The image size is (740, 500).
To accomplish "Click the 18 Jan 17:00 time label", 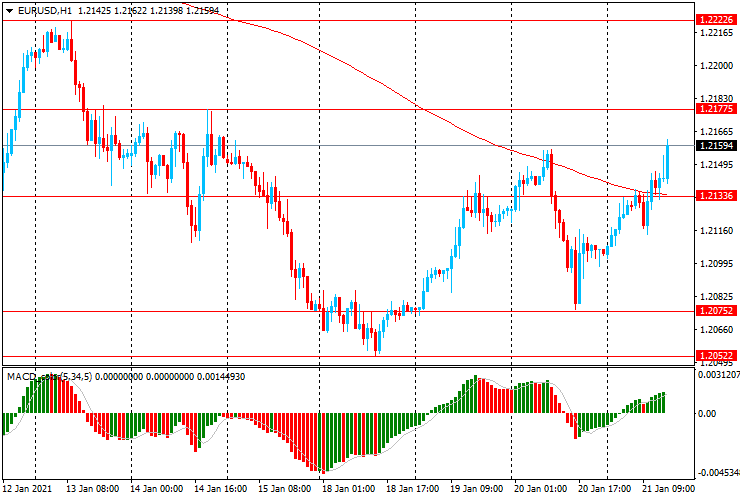I will 413,489.
